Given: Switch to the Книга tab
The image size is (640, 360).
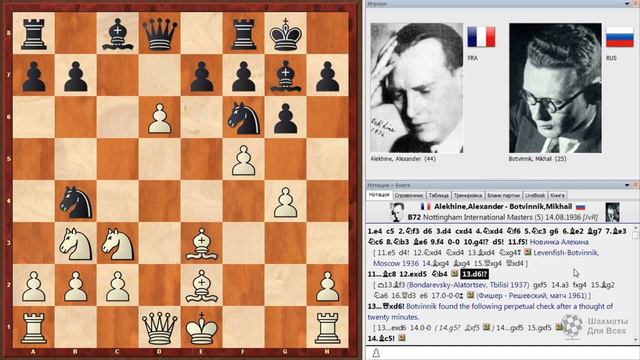Looking at the screenshot, I should click(x=557, y=196).
